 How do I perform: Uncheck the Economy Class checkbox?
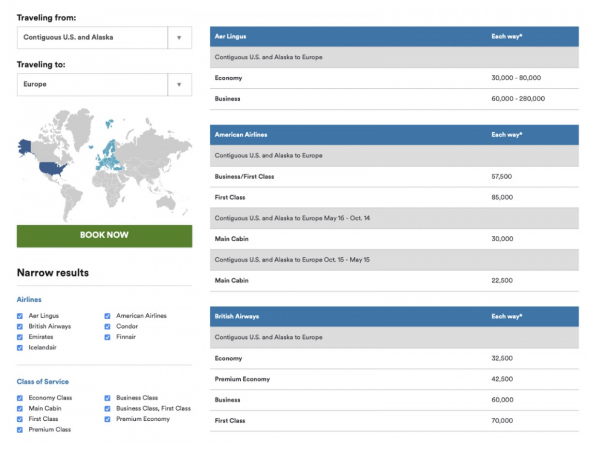coord(20,398)
